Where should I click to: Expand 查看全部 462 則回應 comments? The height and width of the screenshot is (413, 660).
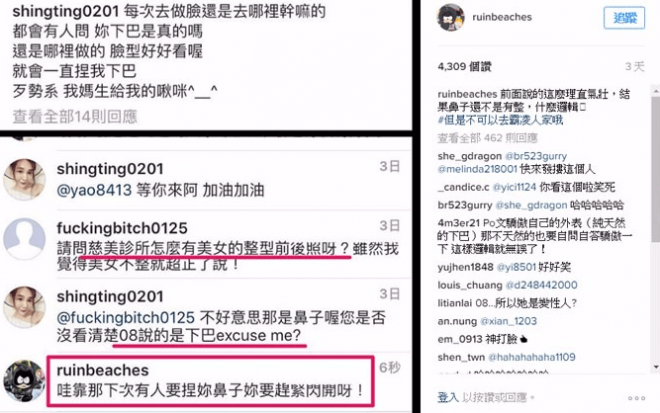487,138
